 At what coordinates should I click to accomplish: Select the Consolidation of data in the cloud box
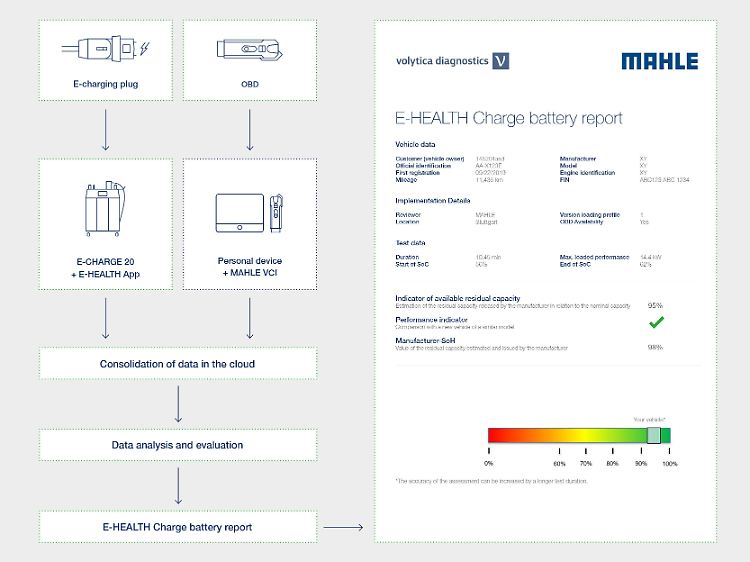tap(177, 364)
